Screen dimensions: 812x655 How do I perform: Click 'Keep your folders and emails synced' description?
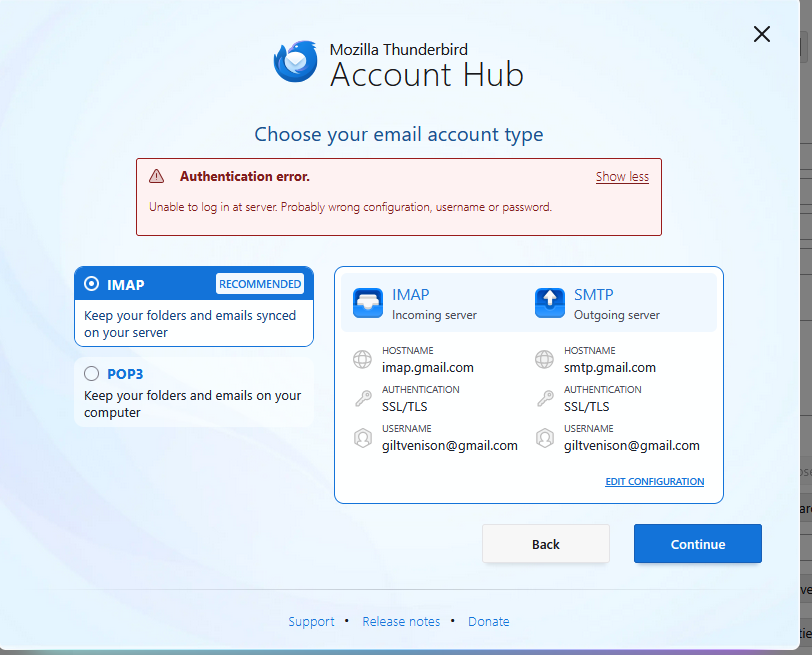point(190,324)
